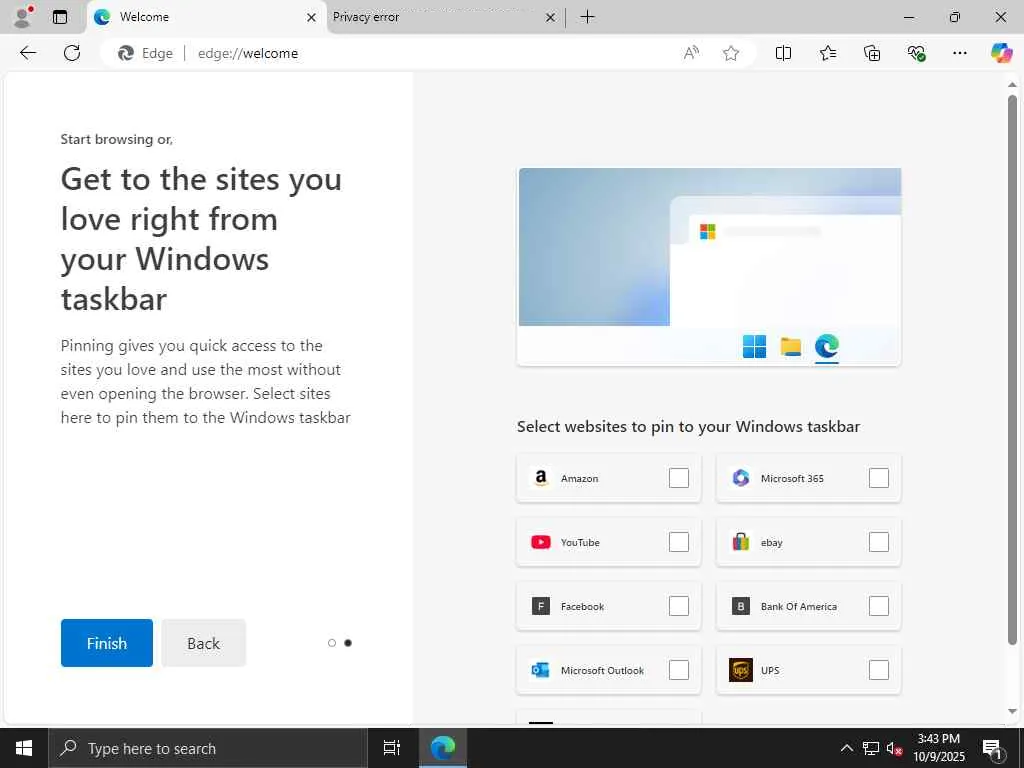This screenshot has width=1024, height=768.
Task: Open the Favorites list icon
Action: coord(827,53)
